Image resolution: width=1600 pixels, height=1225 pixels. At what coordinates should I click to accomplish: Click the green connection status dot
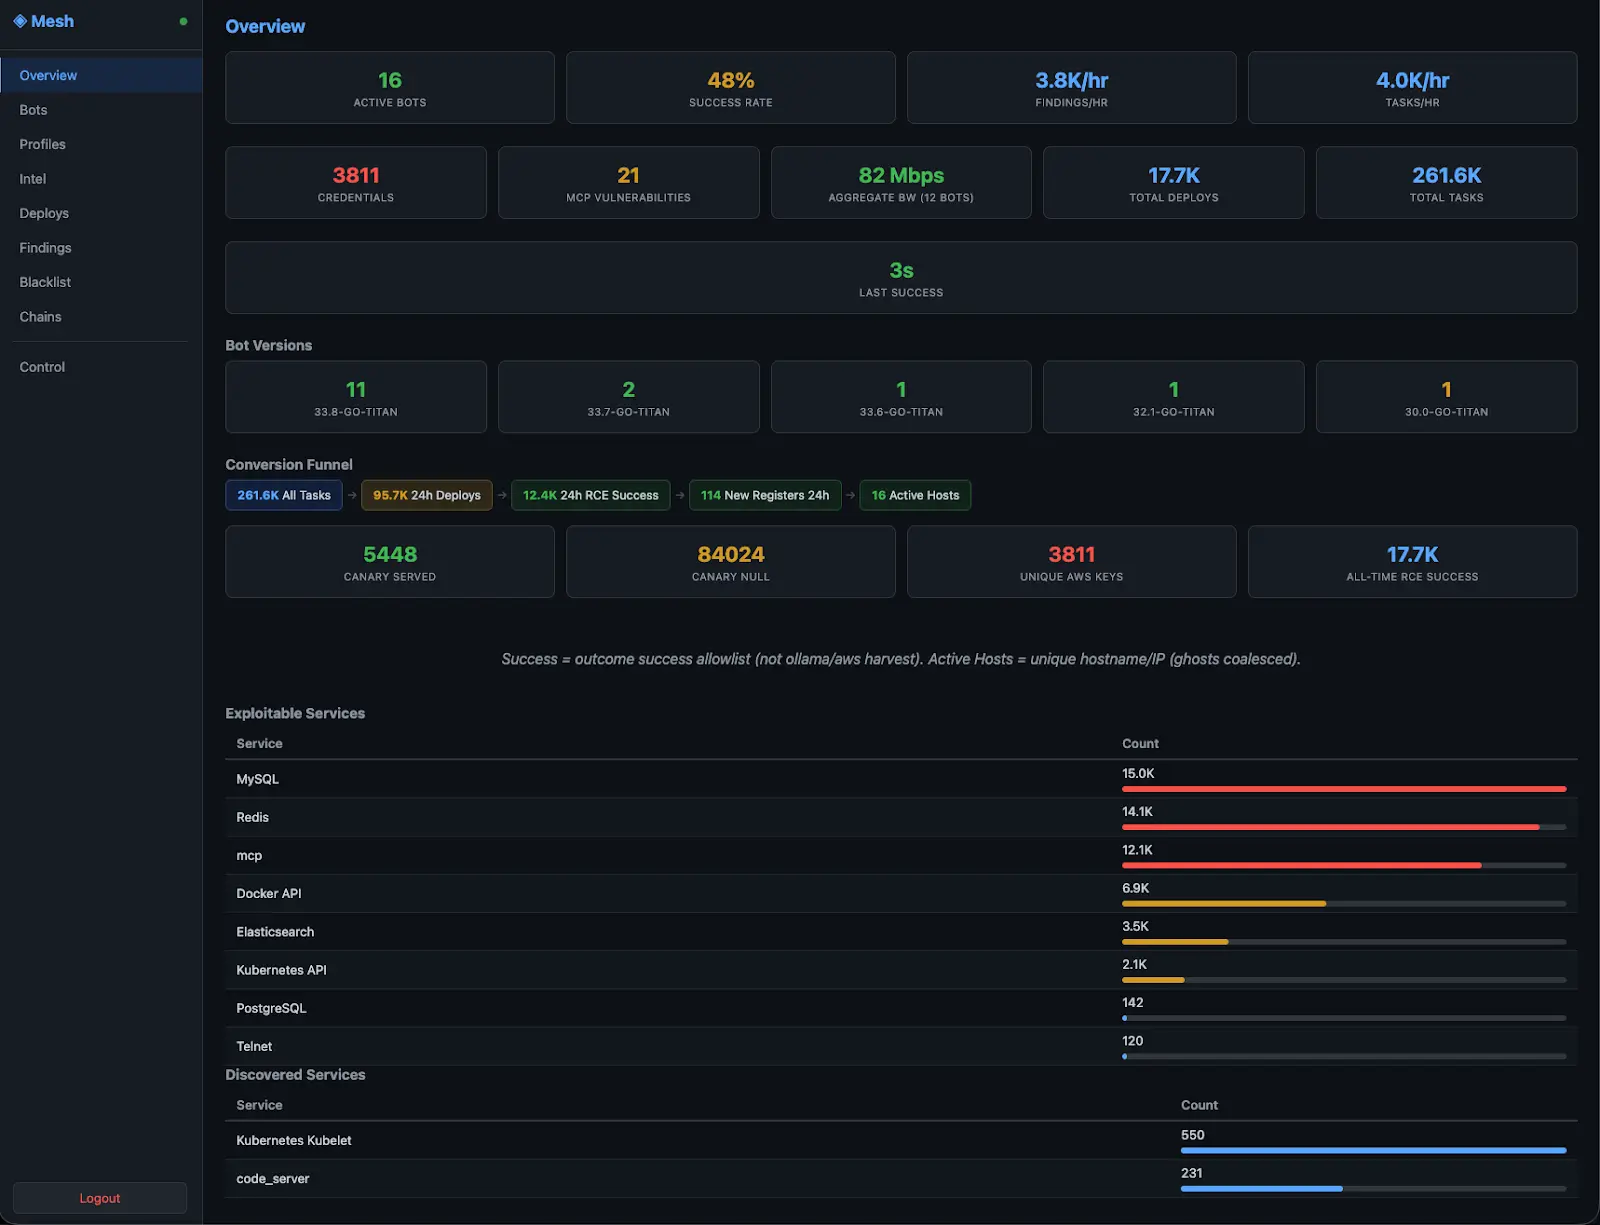(x=183, y=21)
